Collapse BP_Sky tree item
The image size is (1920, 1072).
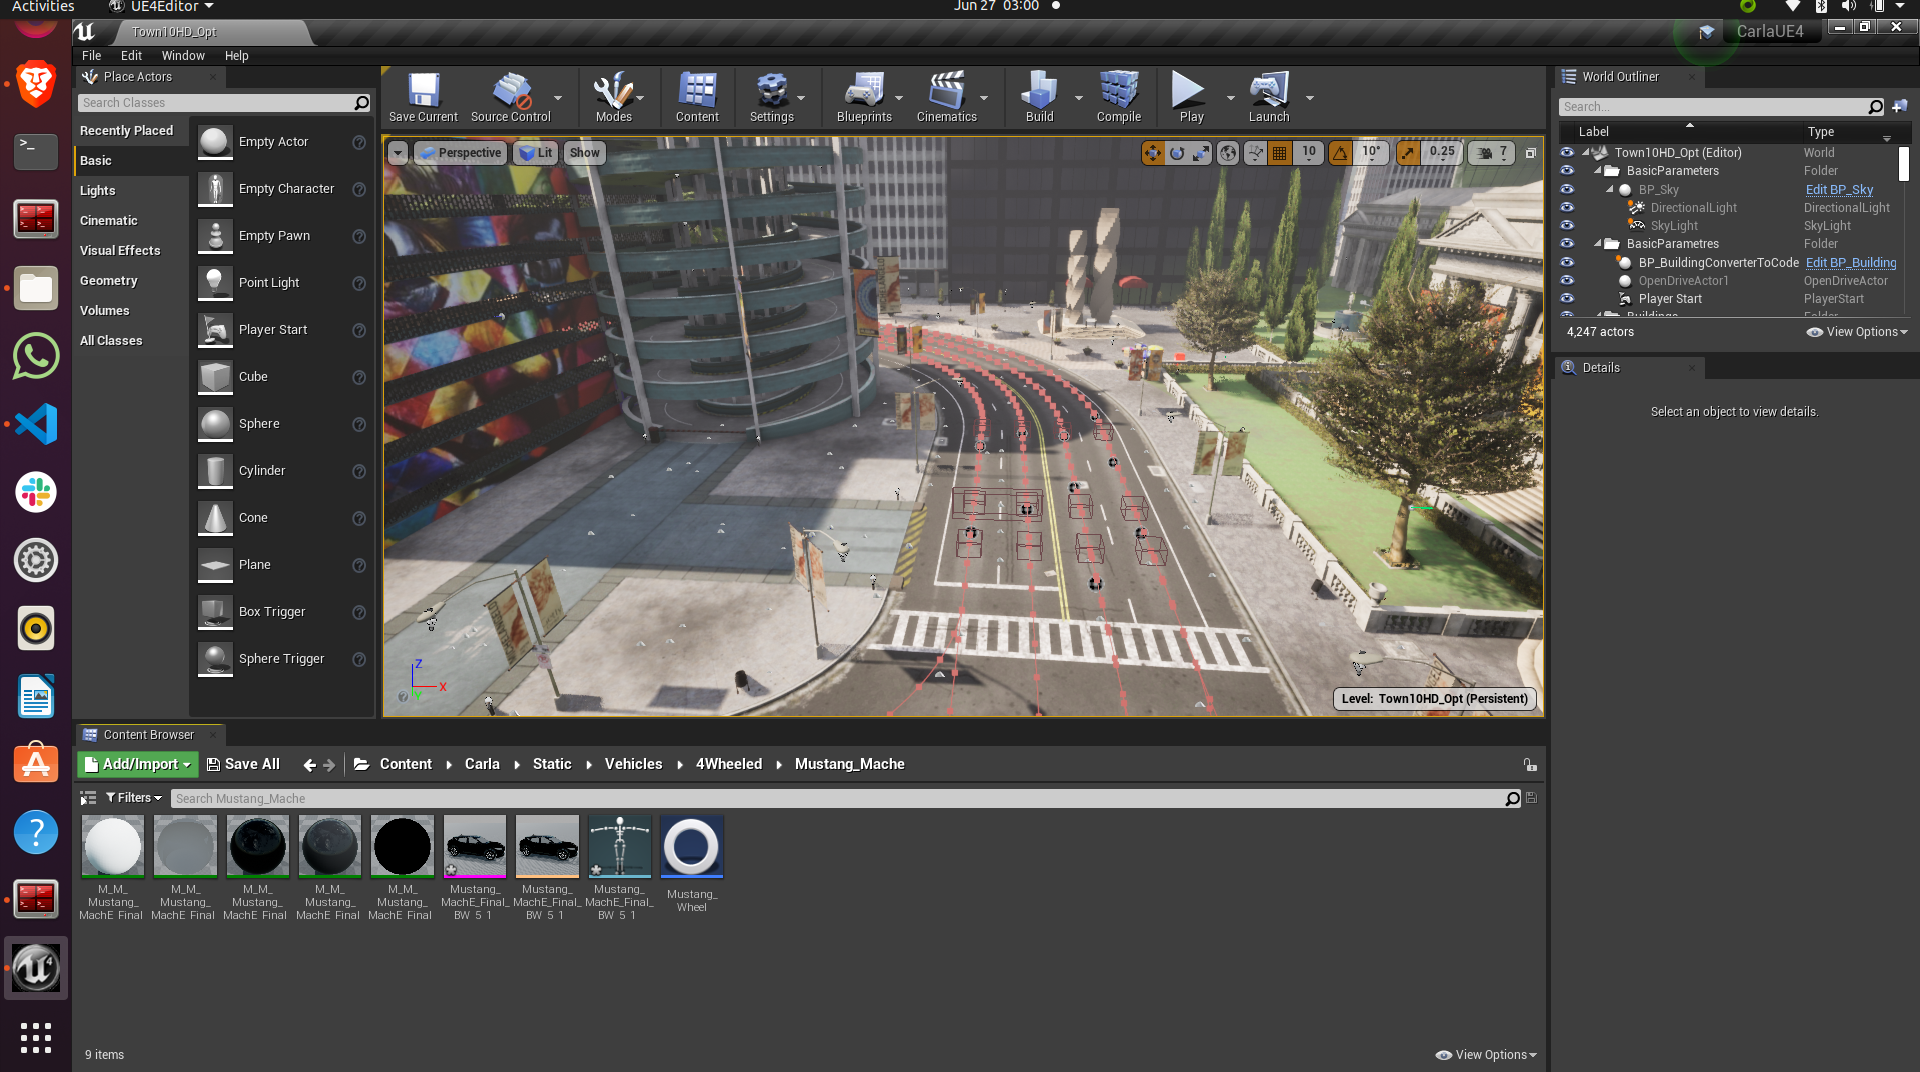click(x=1610, y=189)
